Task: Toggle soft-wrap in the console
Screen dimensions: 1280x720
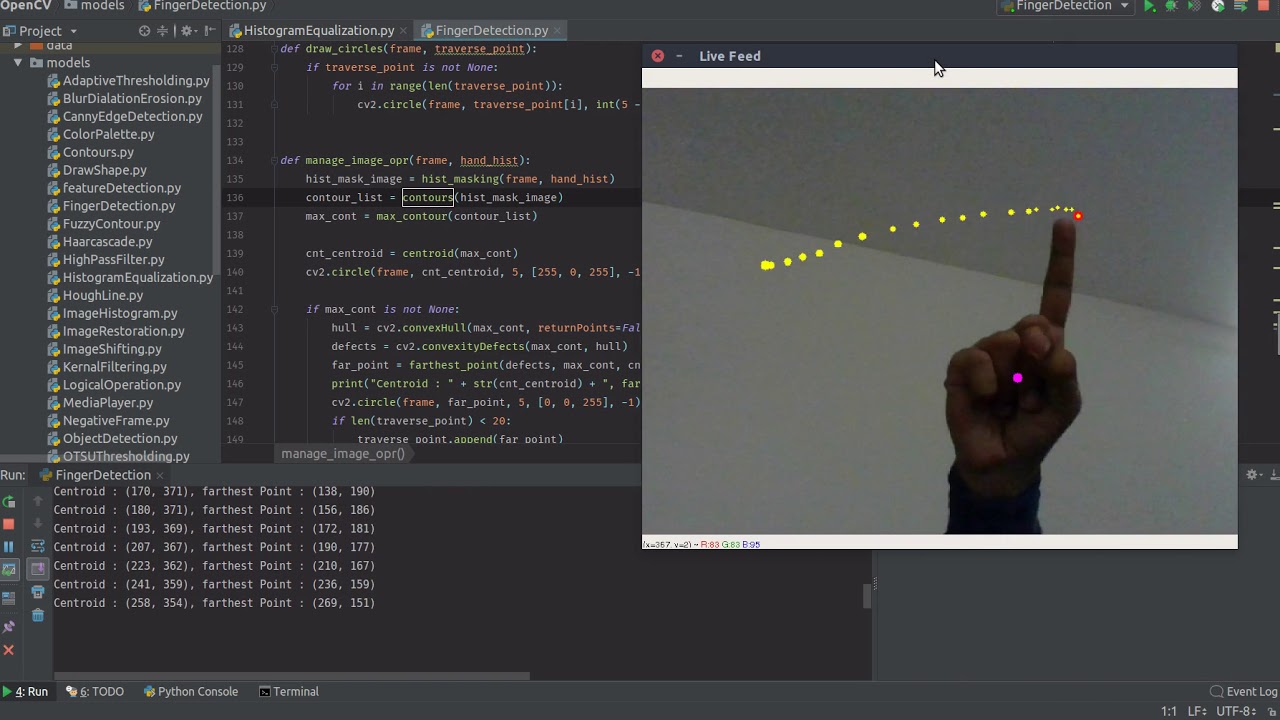Action: [37, 546]
